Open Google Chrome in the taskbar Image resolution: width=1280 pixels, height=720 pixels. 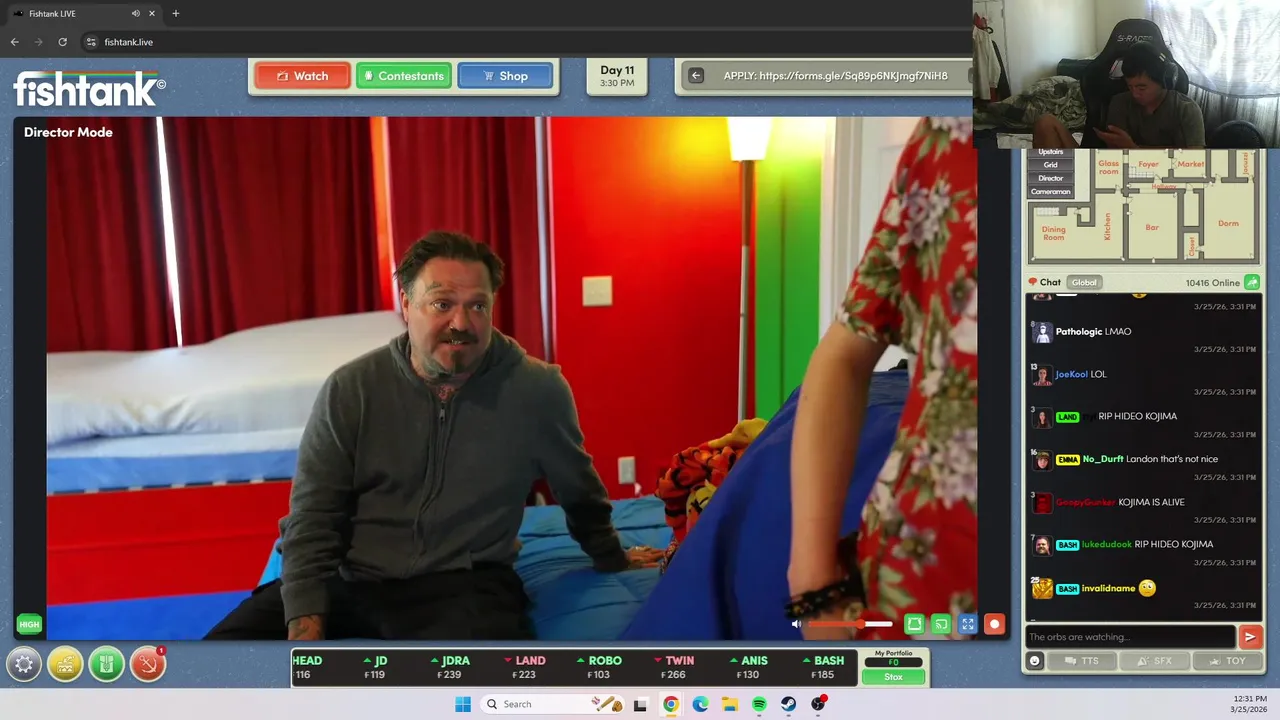(671, 704)
